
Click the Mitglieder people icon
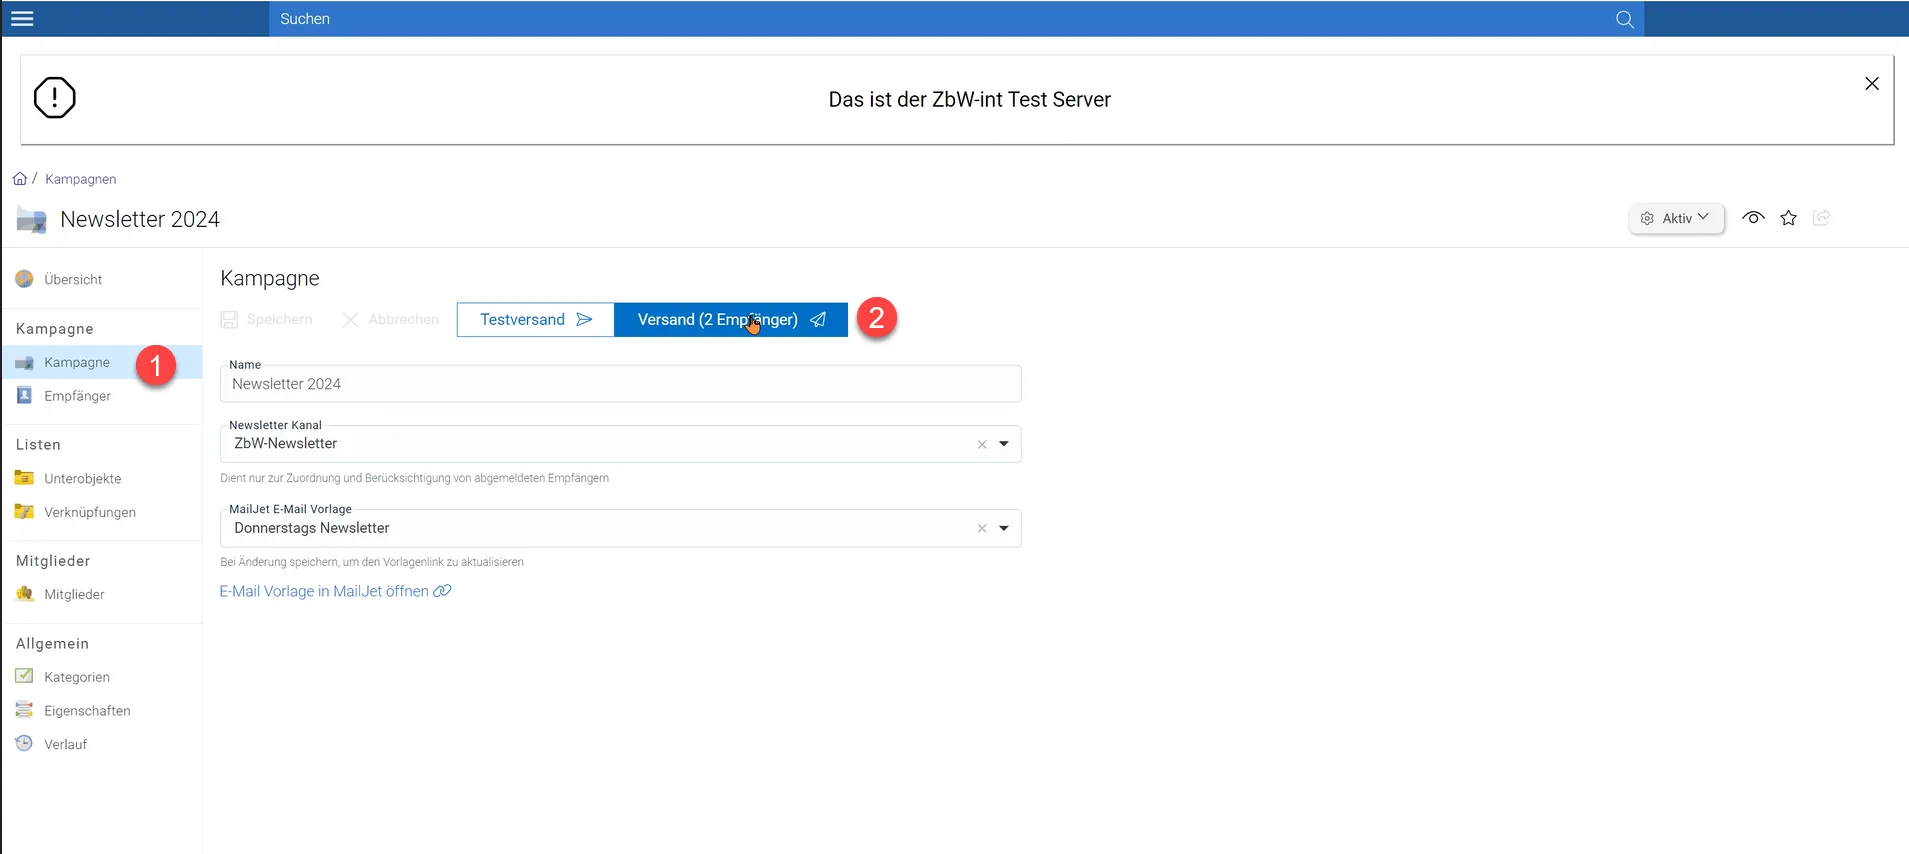pos(24,594)
